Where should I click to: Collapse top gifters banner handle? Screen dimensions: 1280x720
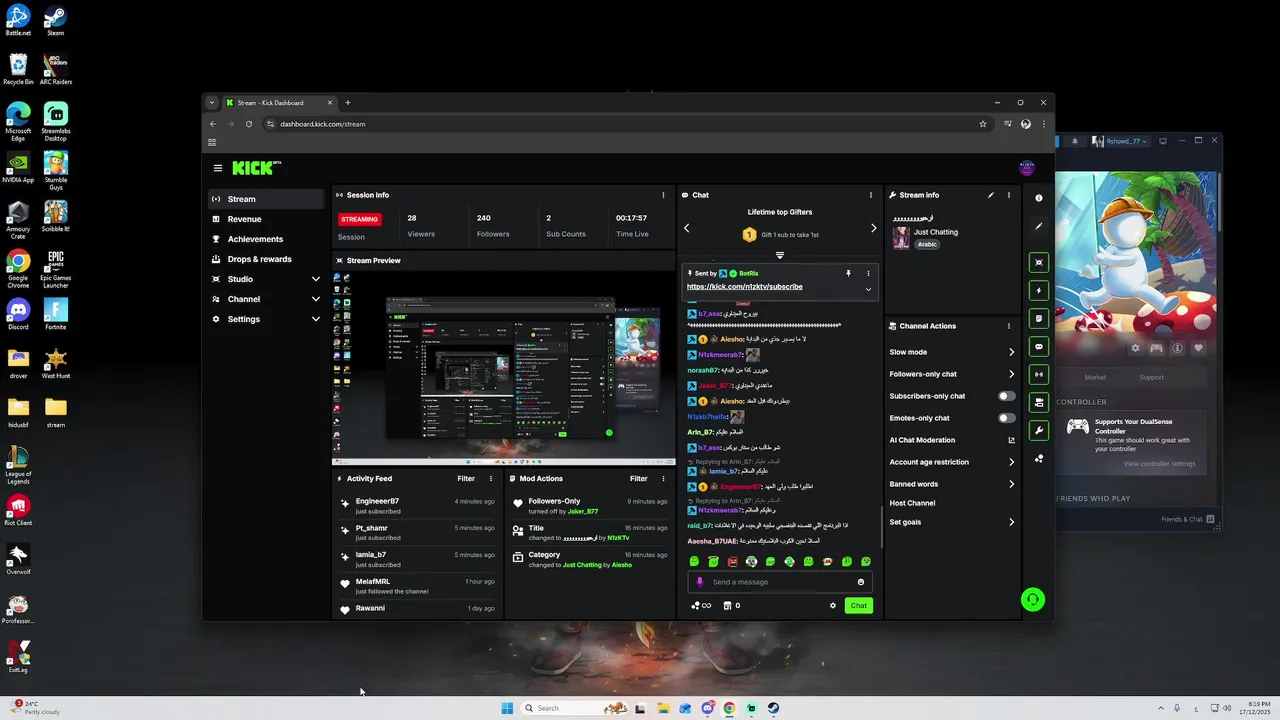coord(780,256)
